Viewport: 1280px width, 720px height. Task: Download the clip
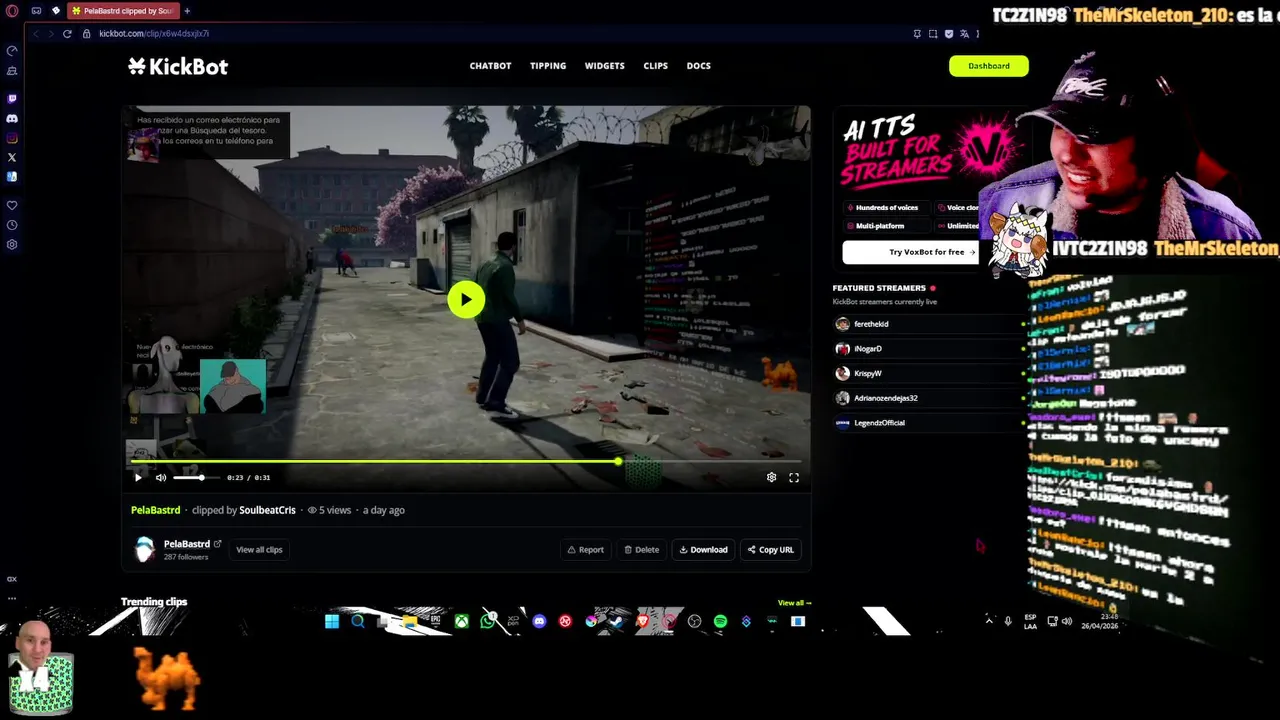tap(703, 549)
